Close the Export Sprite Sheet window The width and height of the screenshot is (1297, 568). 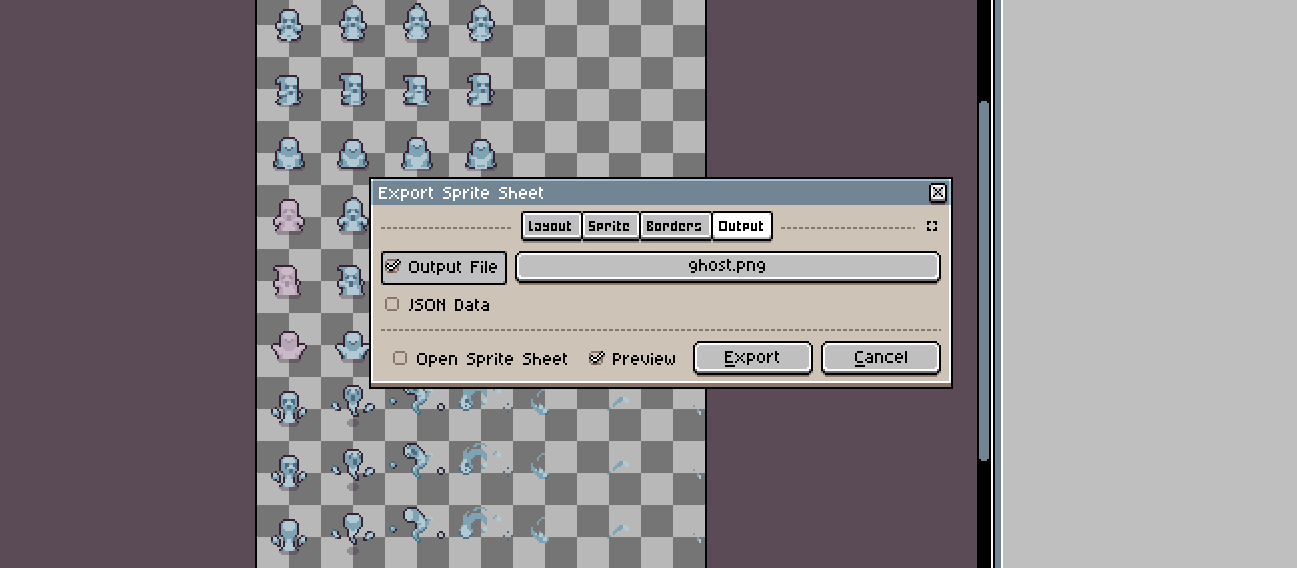[937, 193]
